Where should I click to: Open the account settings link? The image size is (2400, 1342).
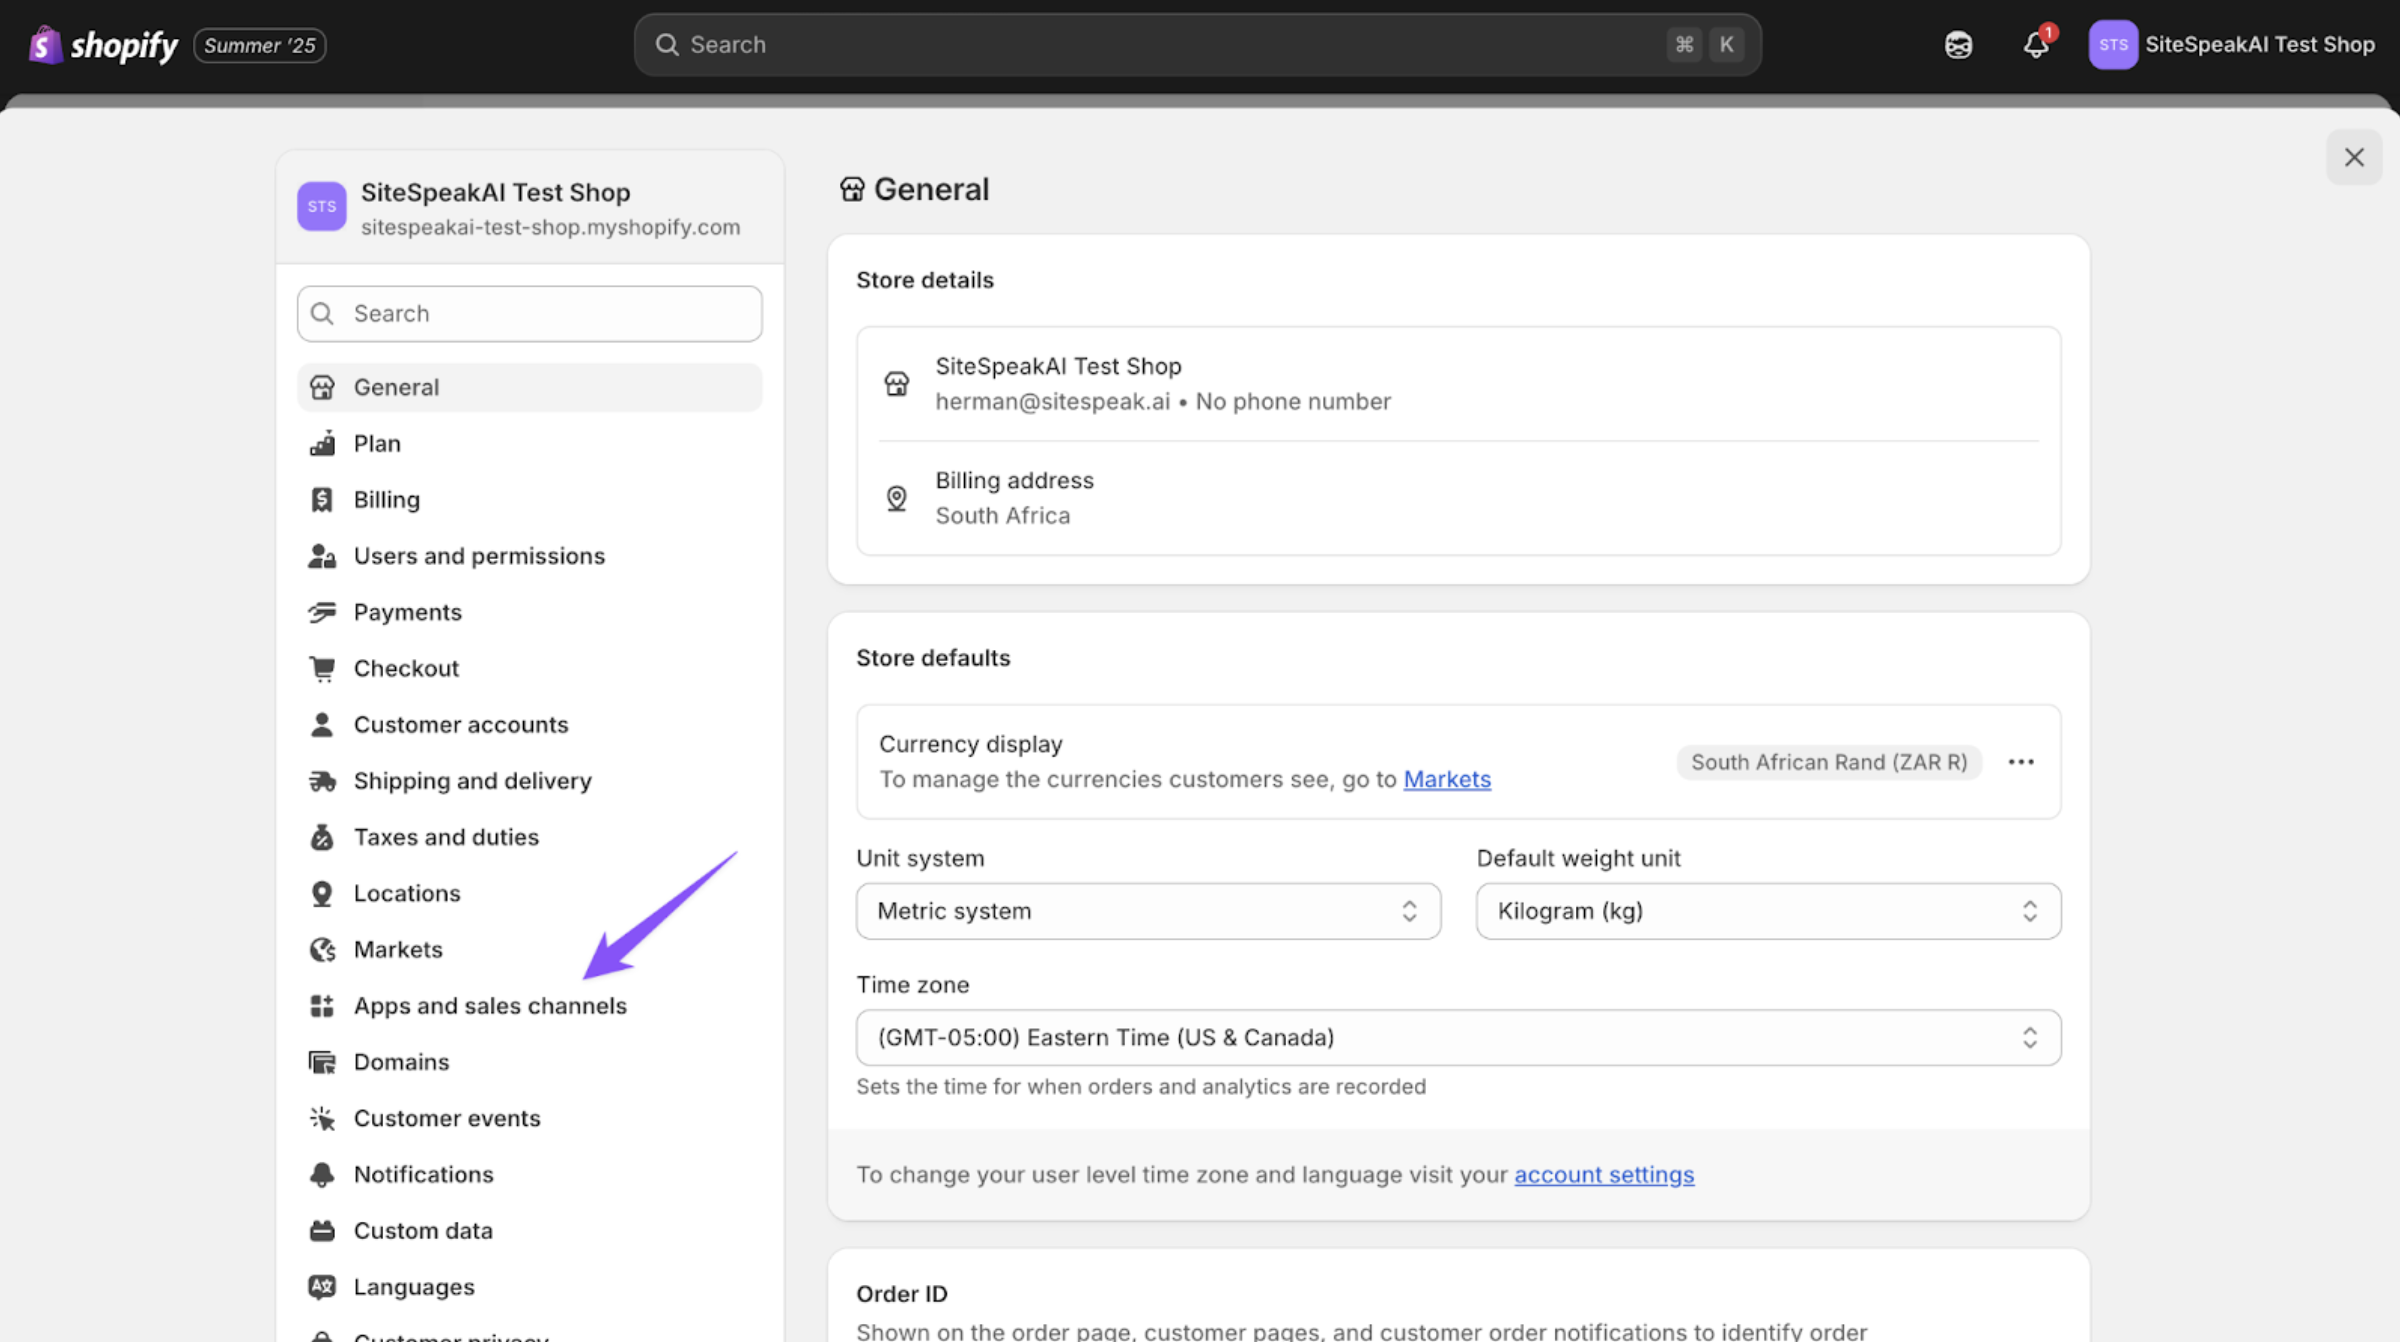click(1603, 1174)
